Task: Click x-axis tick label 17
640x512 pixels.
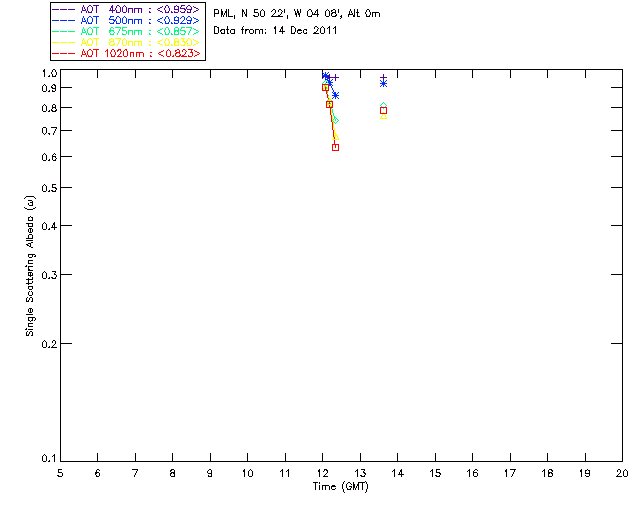Action: (x=510, y=473)
